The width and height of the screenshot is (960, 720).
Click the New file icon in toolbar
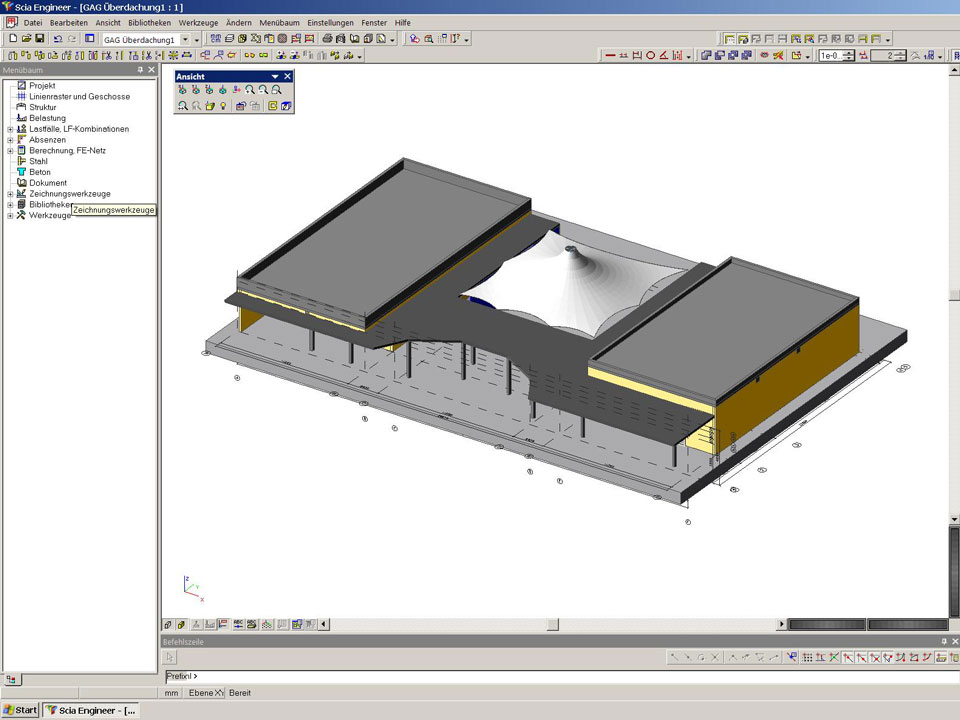click(12, 39)
